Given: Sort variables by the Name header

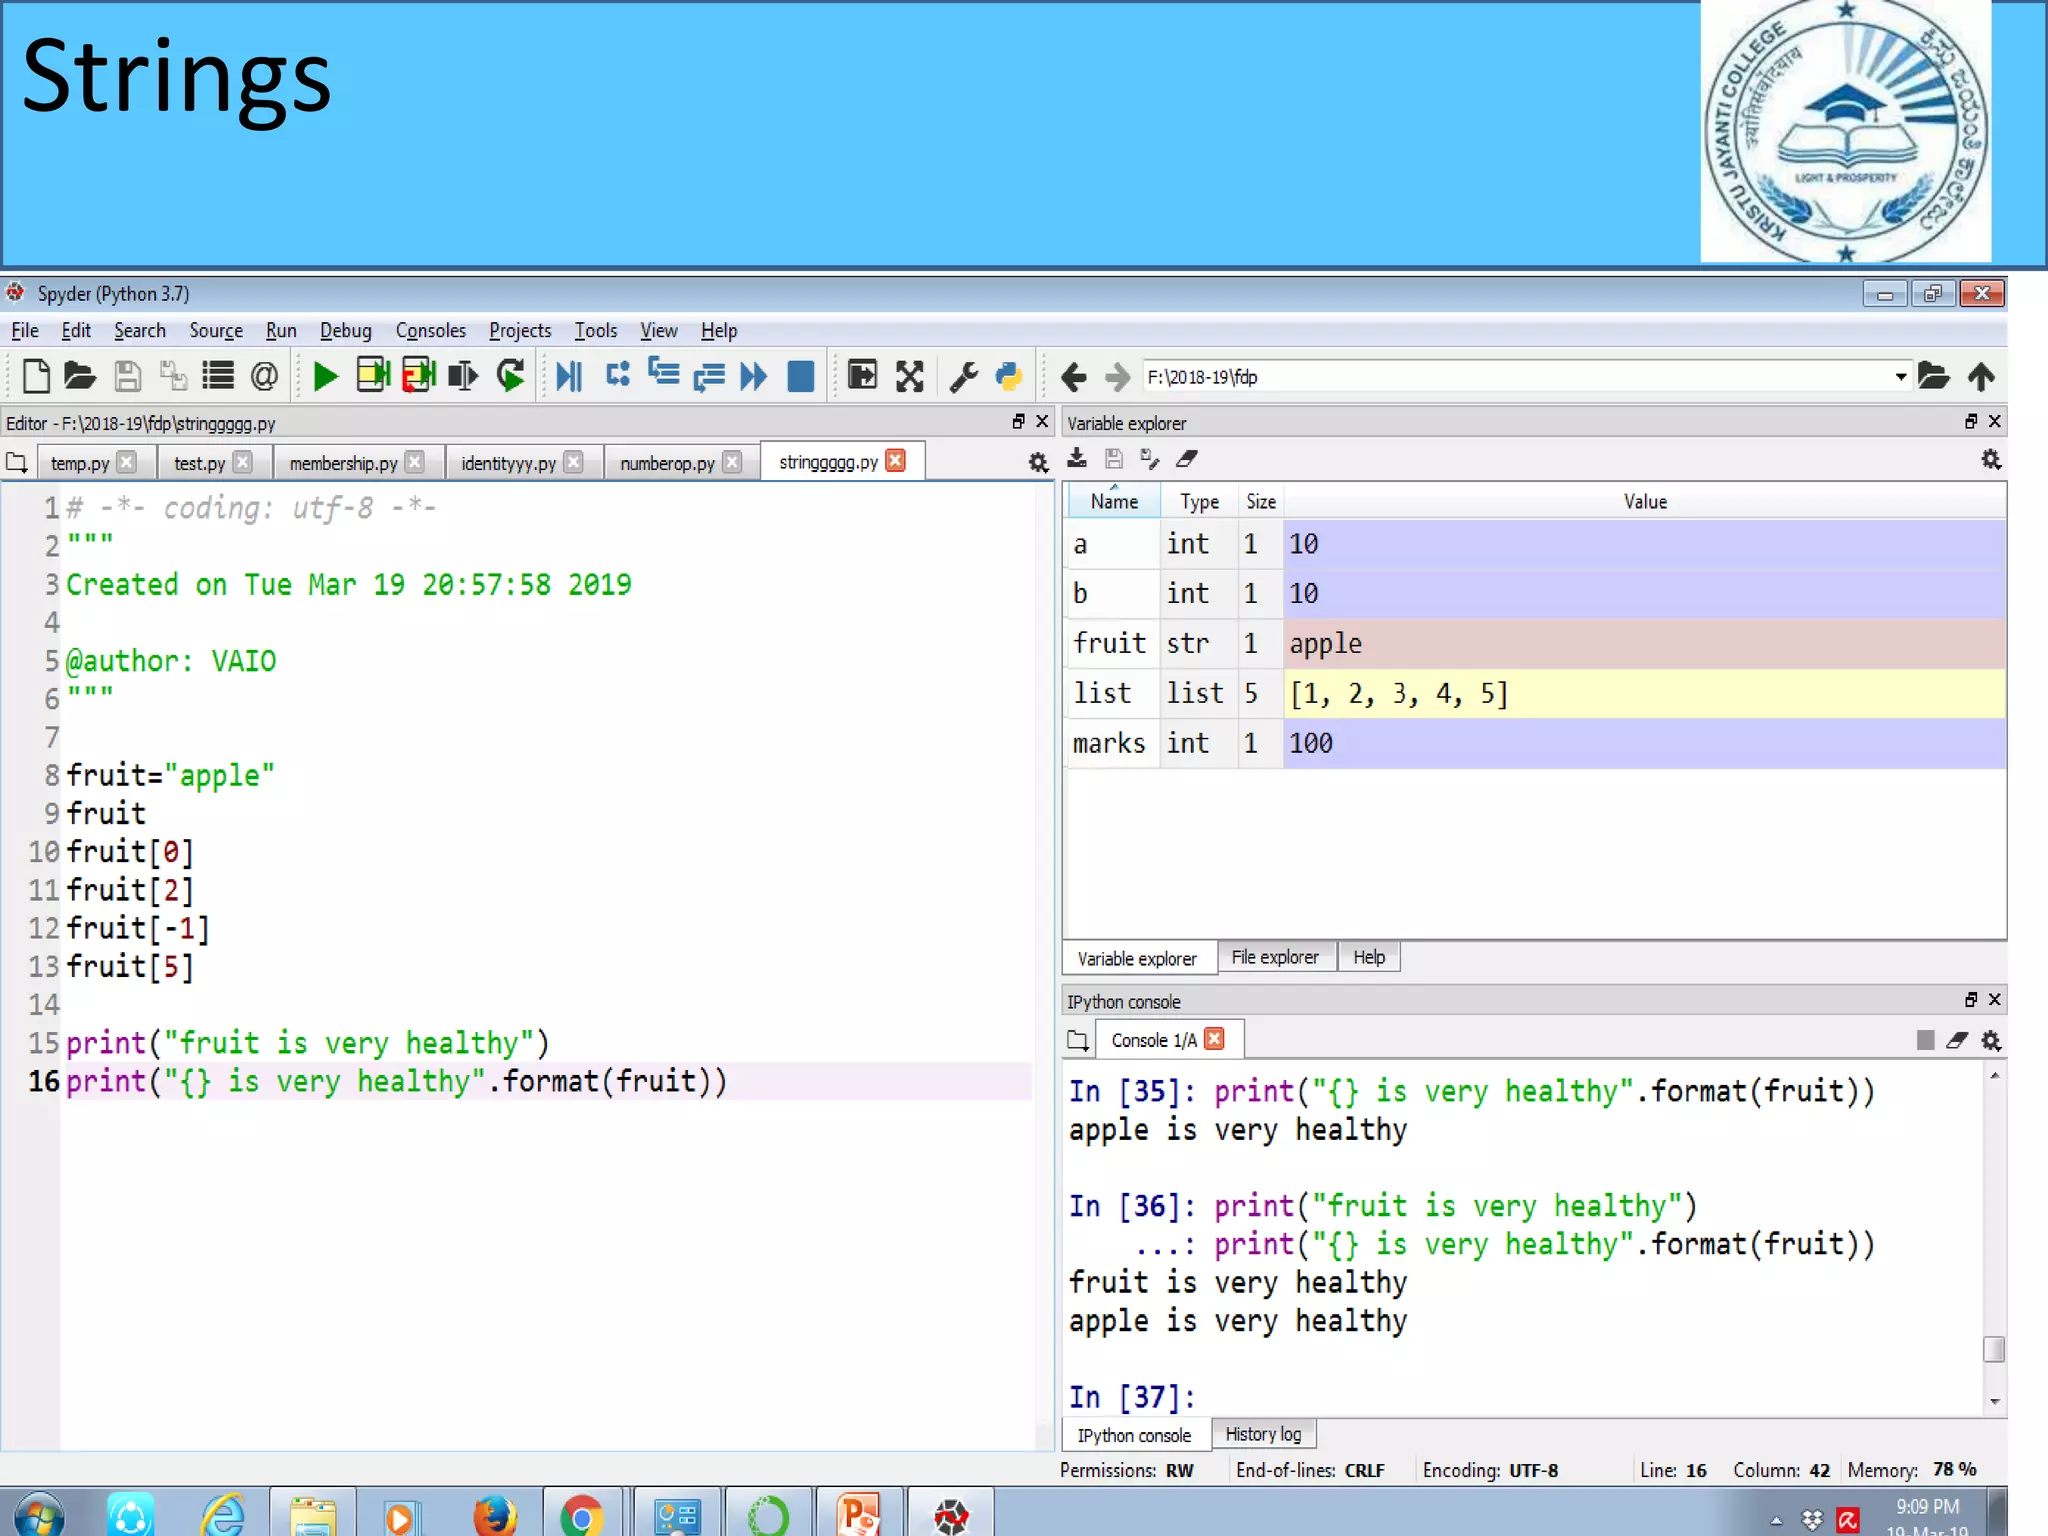Looking at the screenshot, I should coord(1113,502).
